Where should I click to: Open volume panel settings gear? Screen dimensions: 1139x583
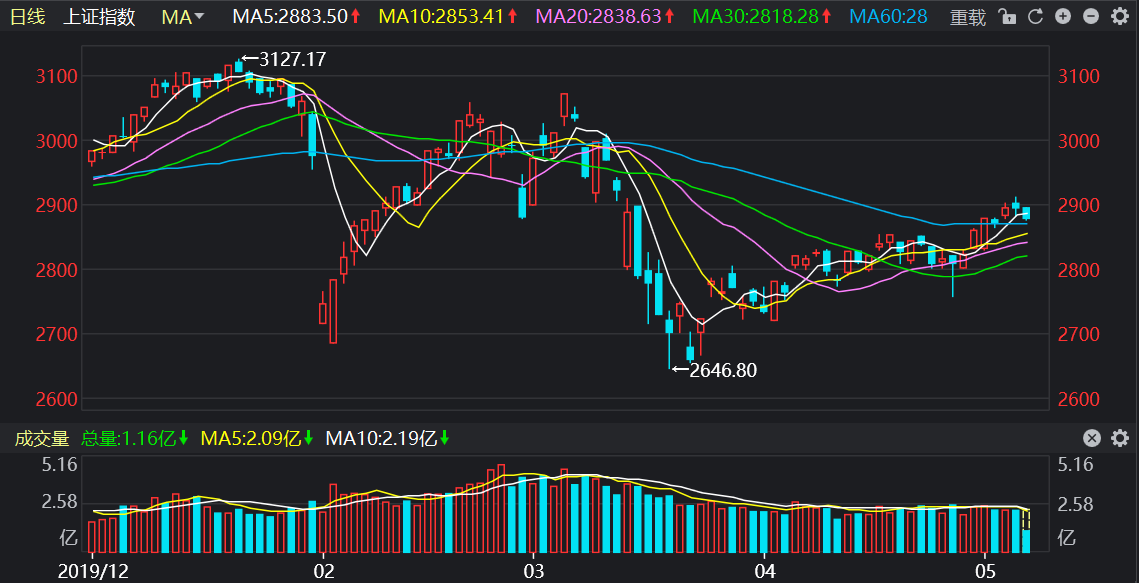1119,438
